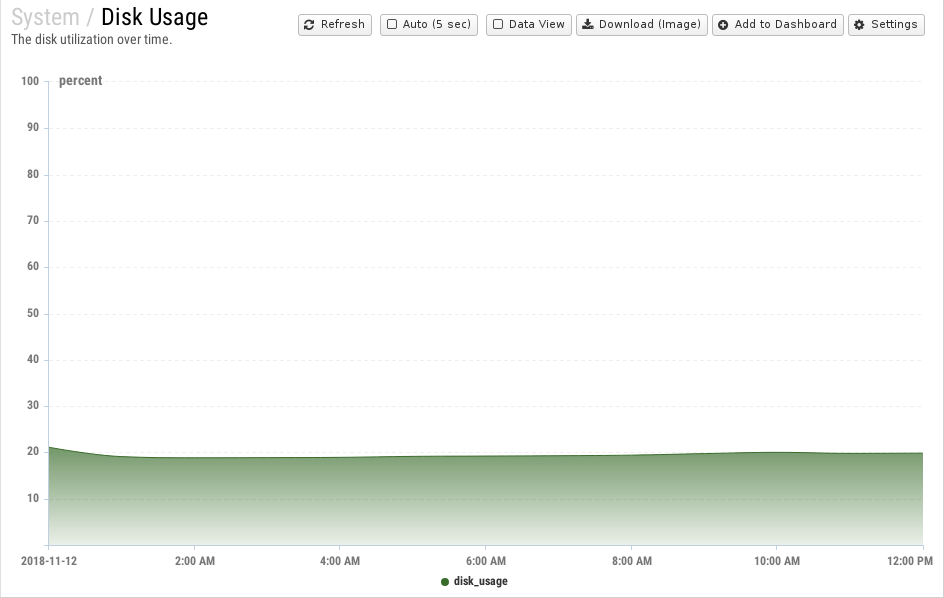Click the System breadcrumb link
The height and width of the screenshot is (598, 944).
coord(45,17)
